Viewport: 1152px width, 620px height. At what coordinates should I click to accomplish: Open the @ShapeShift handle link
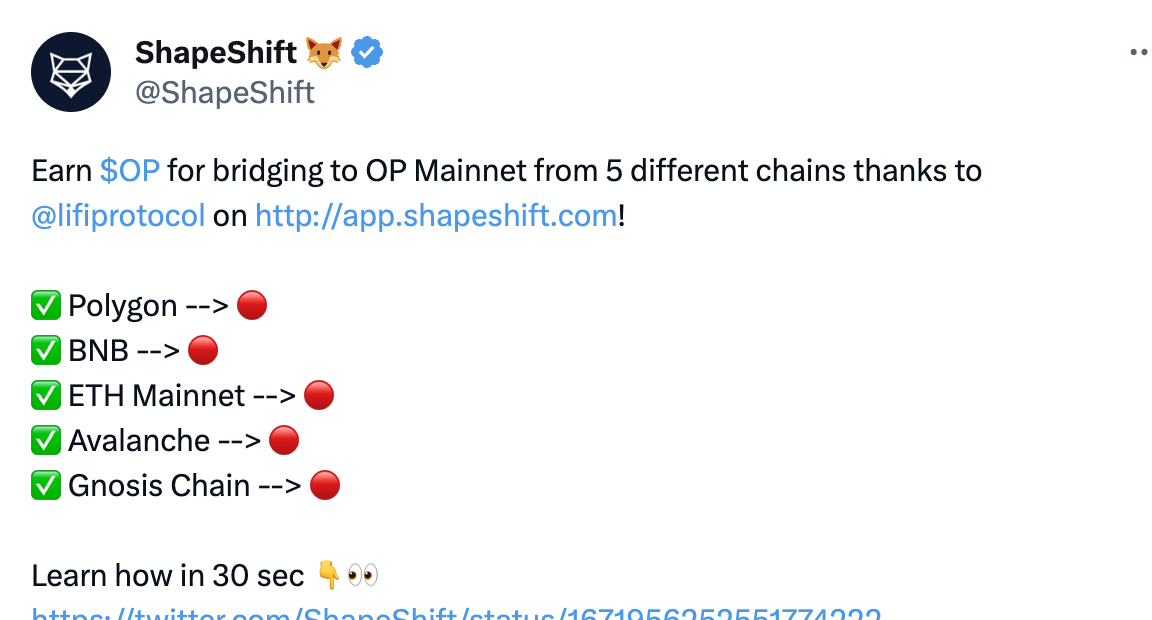pyautogui.click(x=224, y=93)
